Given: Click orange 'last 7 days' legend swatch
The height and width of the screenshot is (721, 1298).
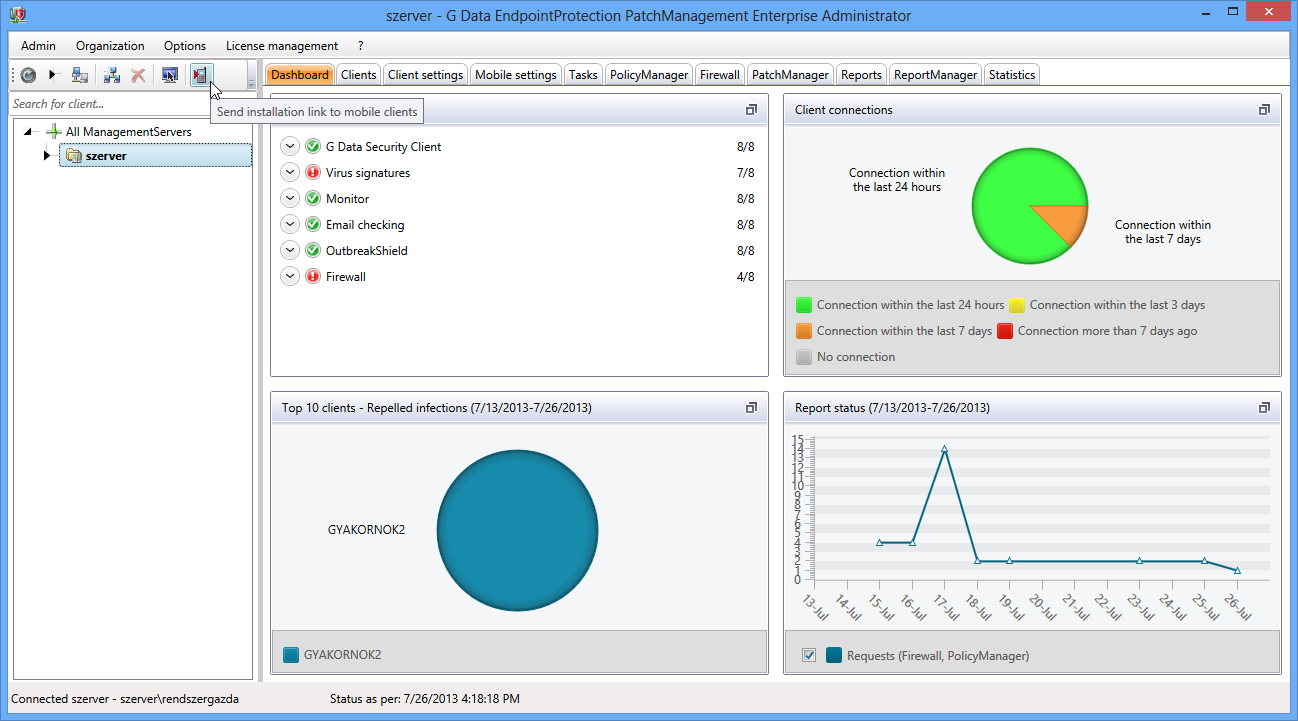Looking at the screenshot, I should pos(804,331).
